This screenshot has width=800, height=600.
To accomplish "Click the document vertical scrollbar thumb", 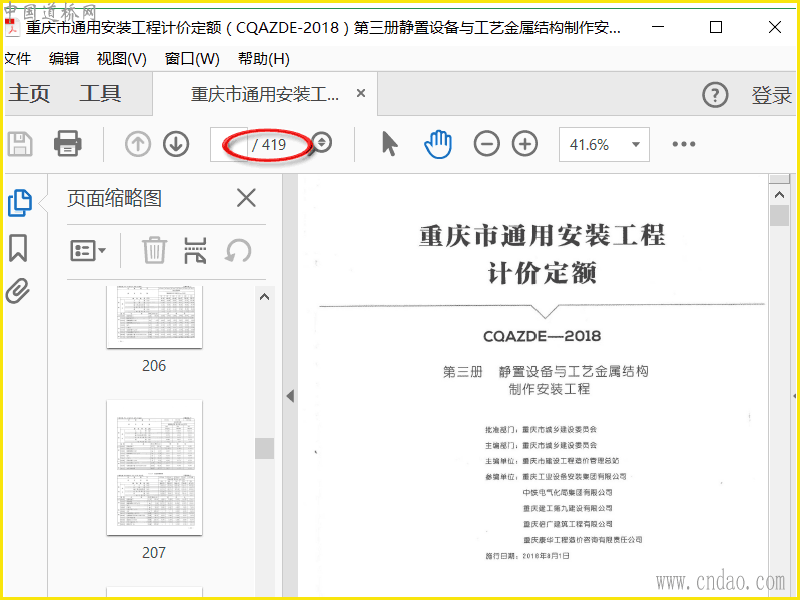I will coord(779,215).
